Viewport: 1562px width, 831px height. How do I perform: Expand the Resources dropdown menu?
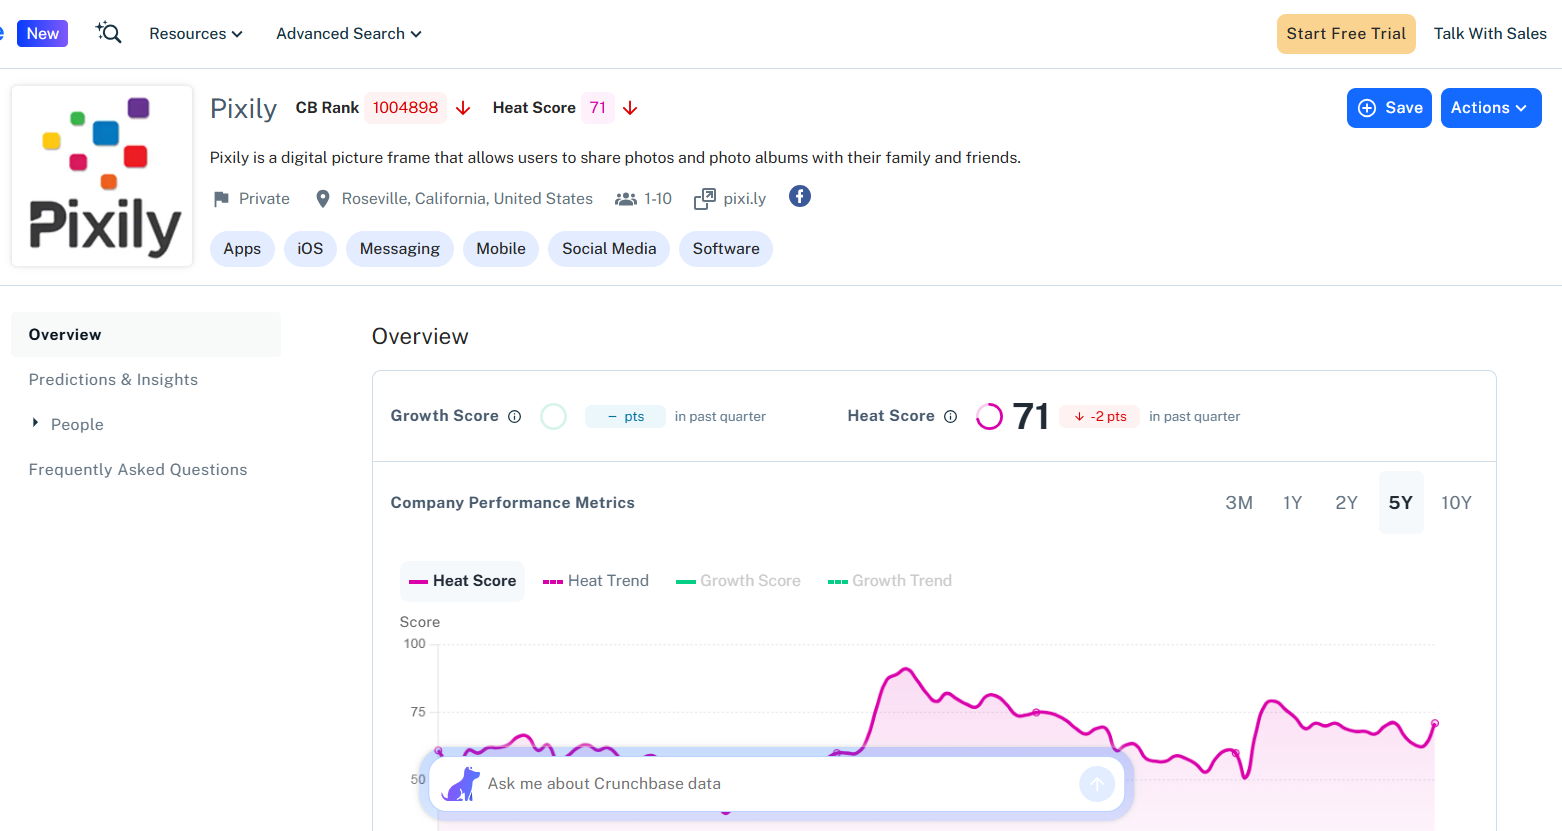[x=196, y=33]
